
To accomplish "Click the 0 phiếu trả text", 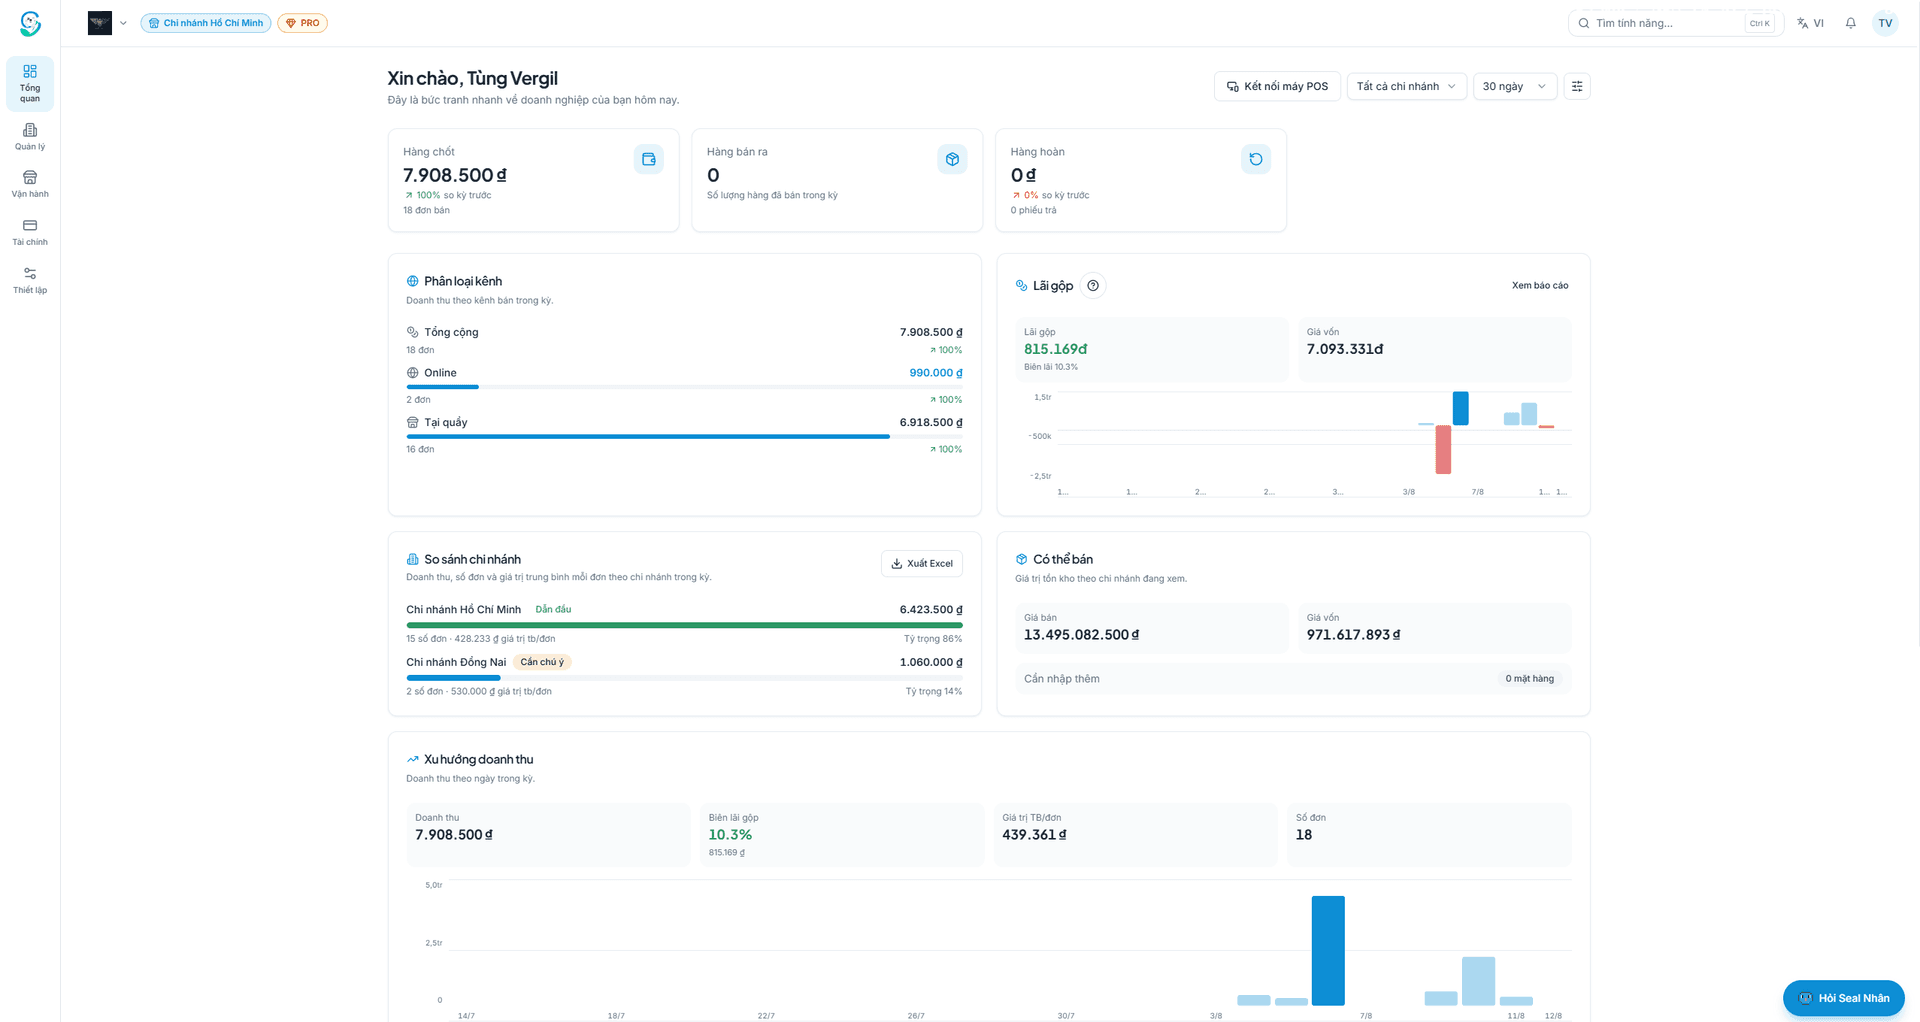I will (1033, 210).
